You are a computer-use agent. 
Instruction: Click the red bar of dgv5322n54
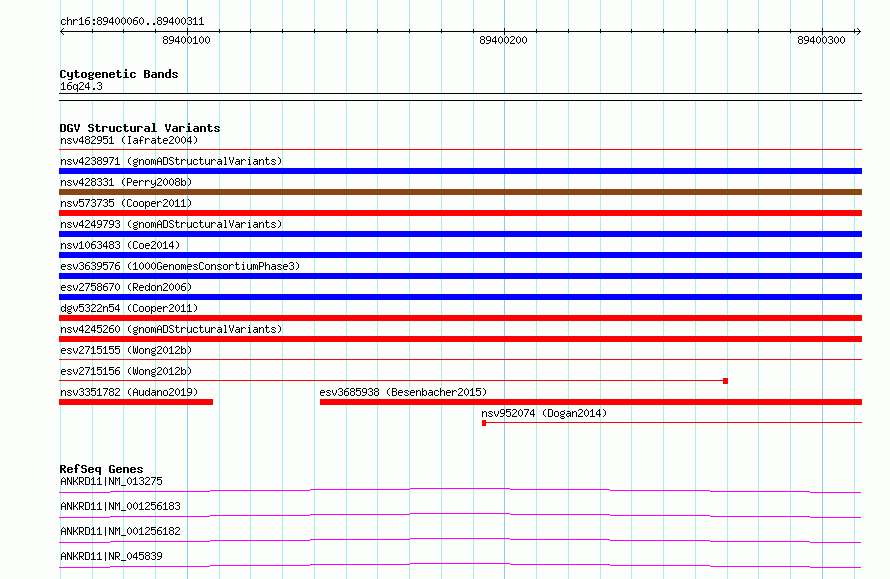click(x=460, y=318)
